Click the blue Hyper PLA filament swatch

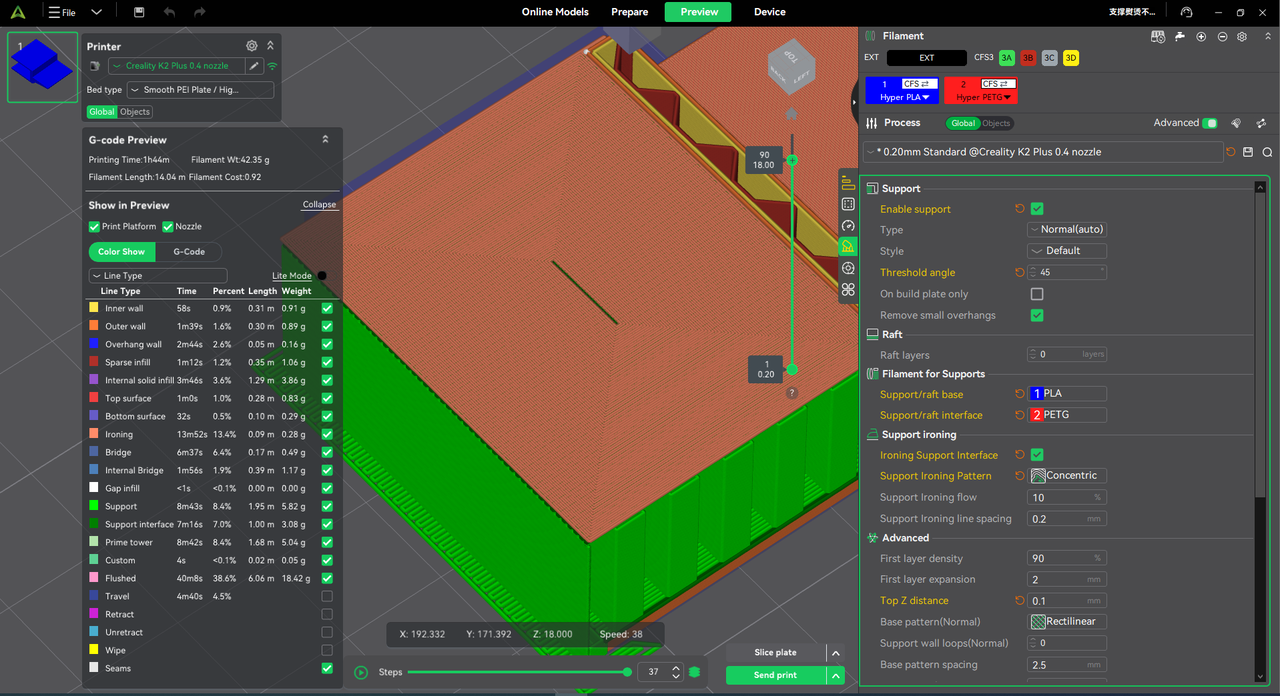tap(903, 91)
